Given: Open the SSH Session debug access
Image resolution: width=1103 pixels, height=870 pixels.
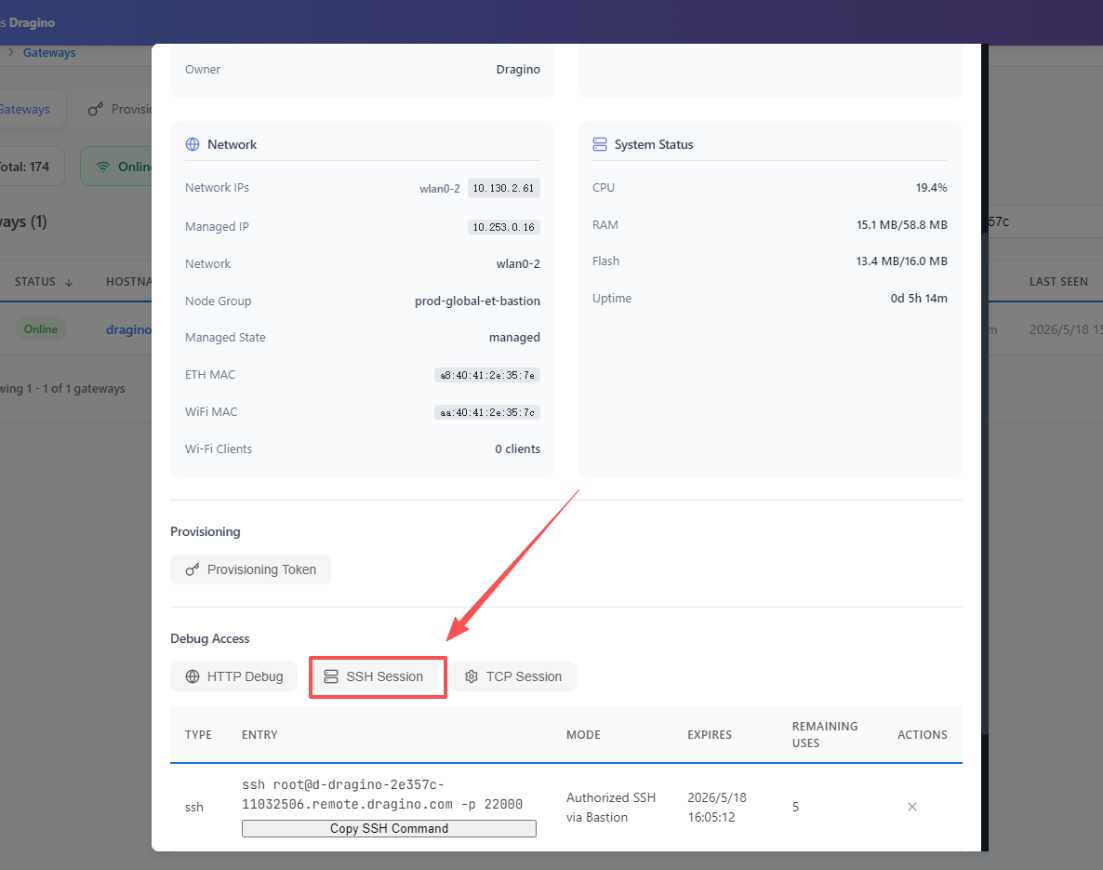Looking at the screenshot, I should click(374, 677).
